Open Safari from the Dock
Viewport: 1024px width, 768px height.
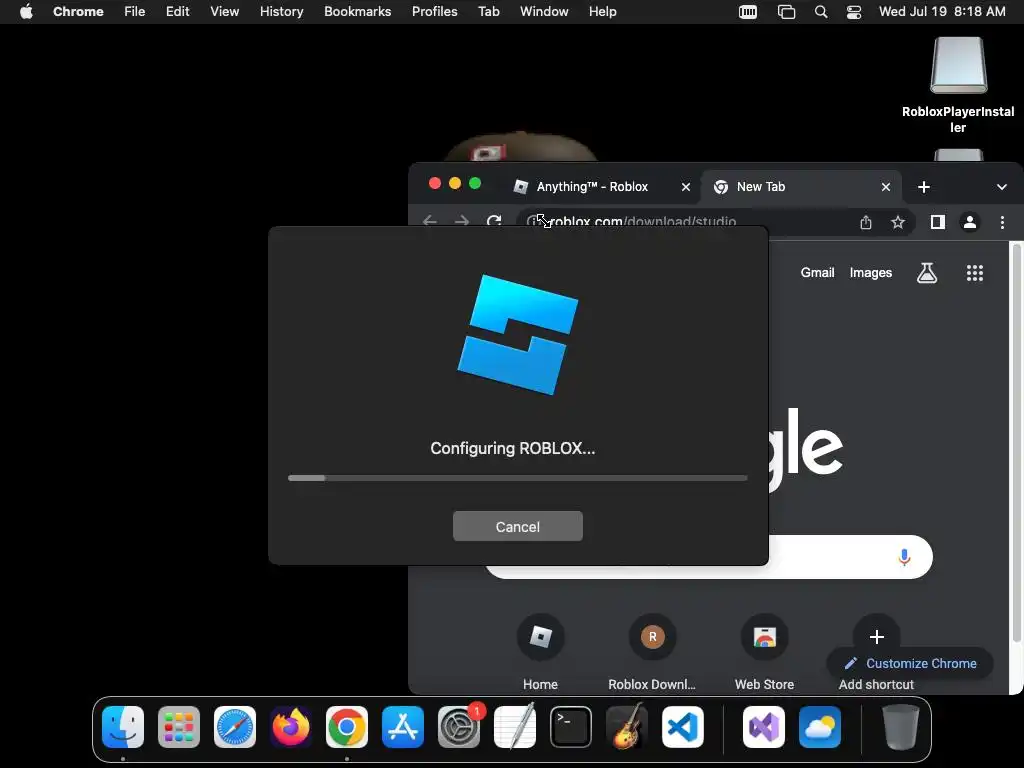click(234, 727)
